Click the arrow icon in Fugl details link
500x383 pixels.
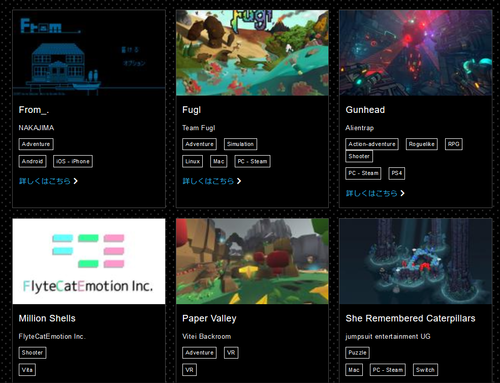[x=239, y=181]
